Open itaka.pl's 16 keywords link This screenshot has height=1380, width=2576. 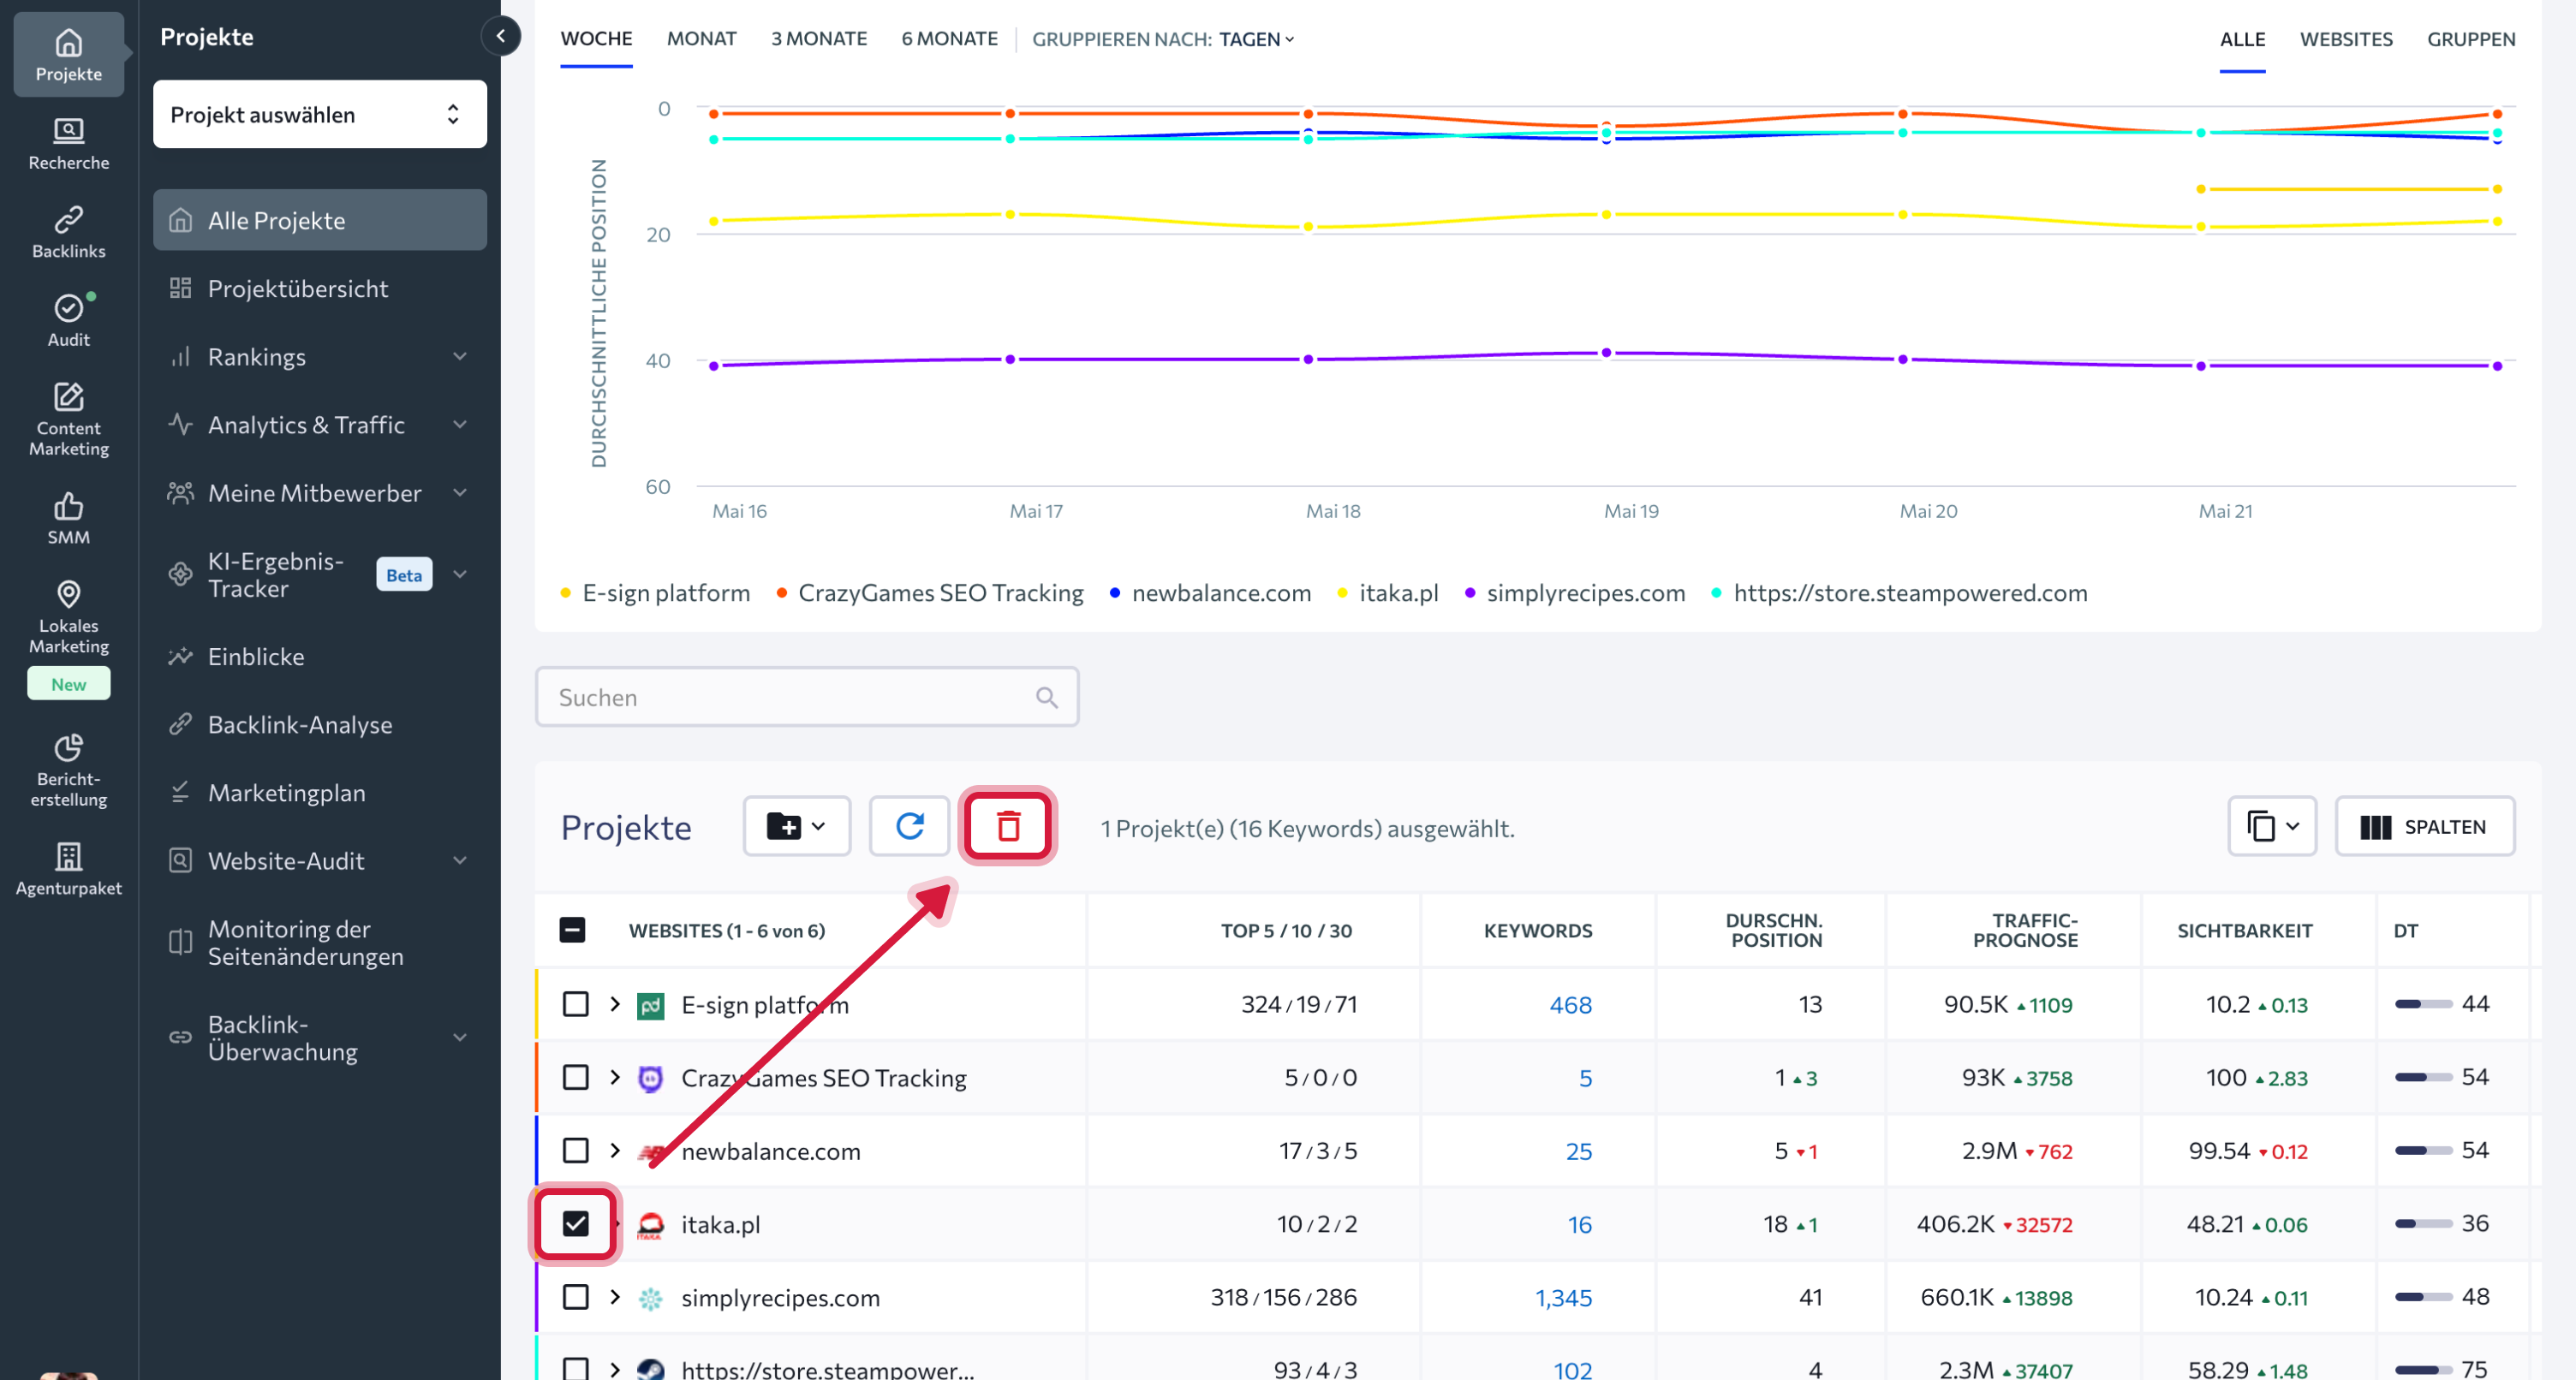[1579, 1225]
